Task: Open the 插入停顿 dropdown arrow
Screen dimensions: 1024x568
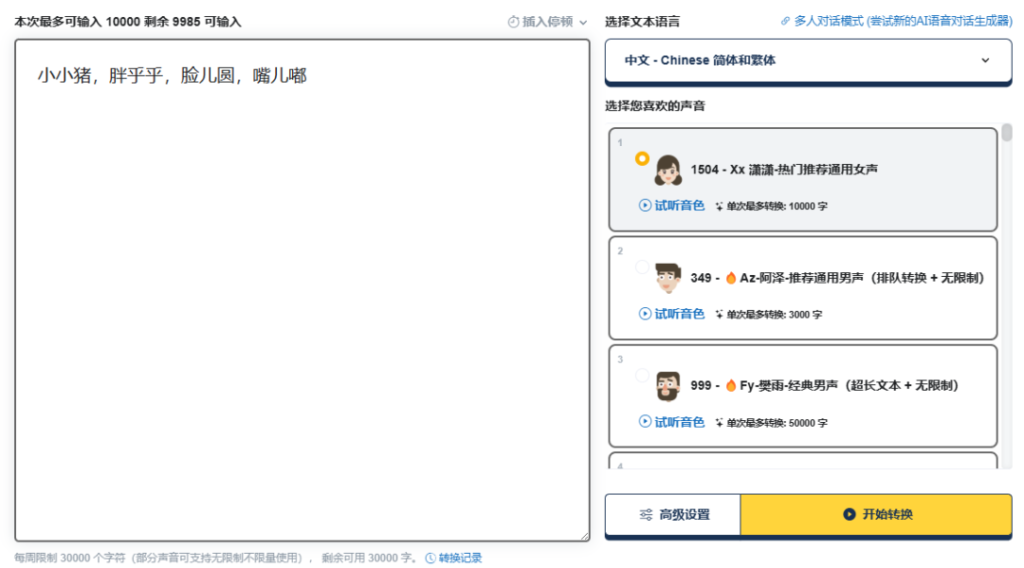Action: [x=583, y=22]
